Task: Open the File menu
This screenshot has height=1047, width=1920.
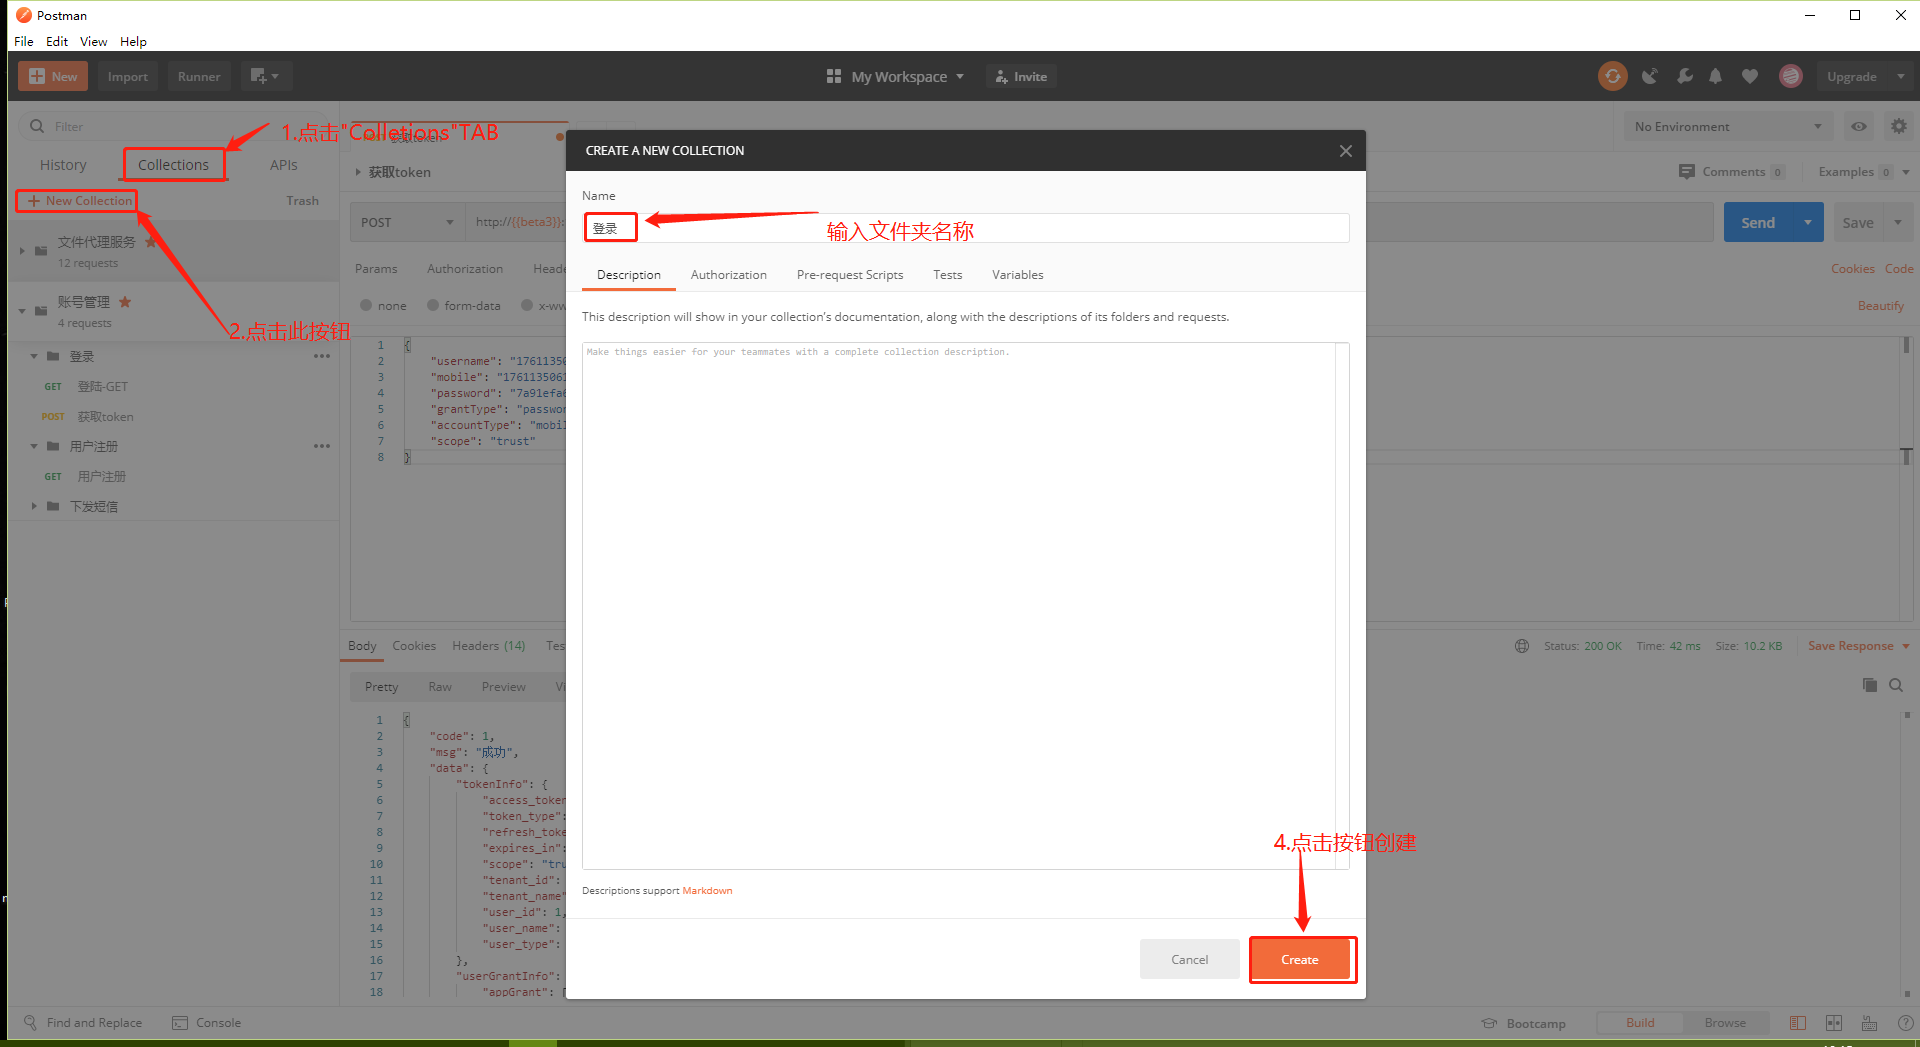Action: coord(24,41)
